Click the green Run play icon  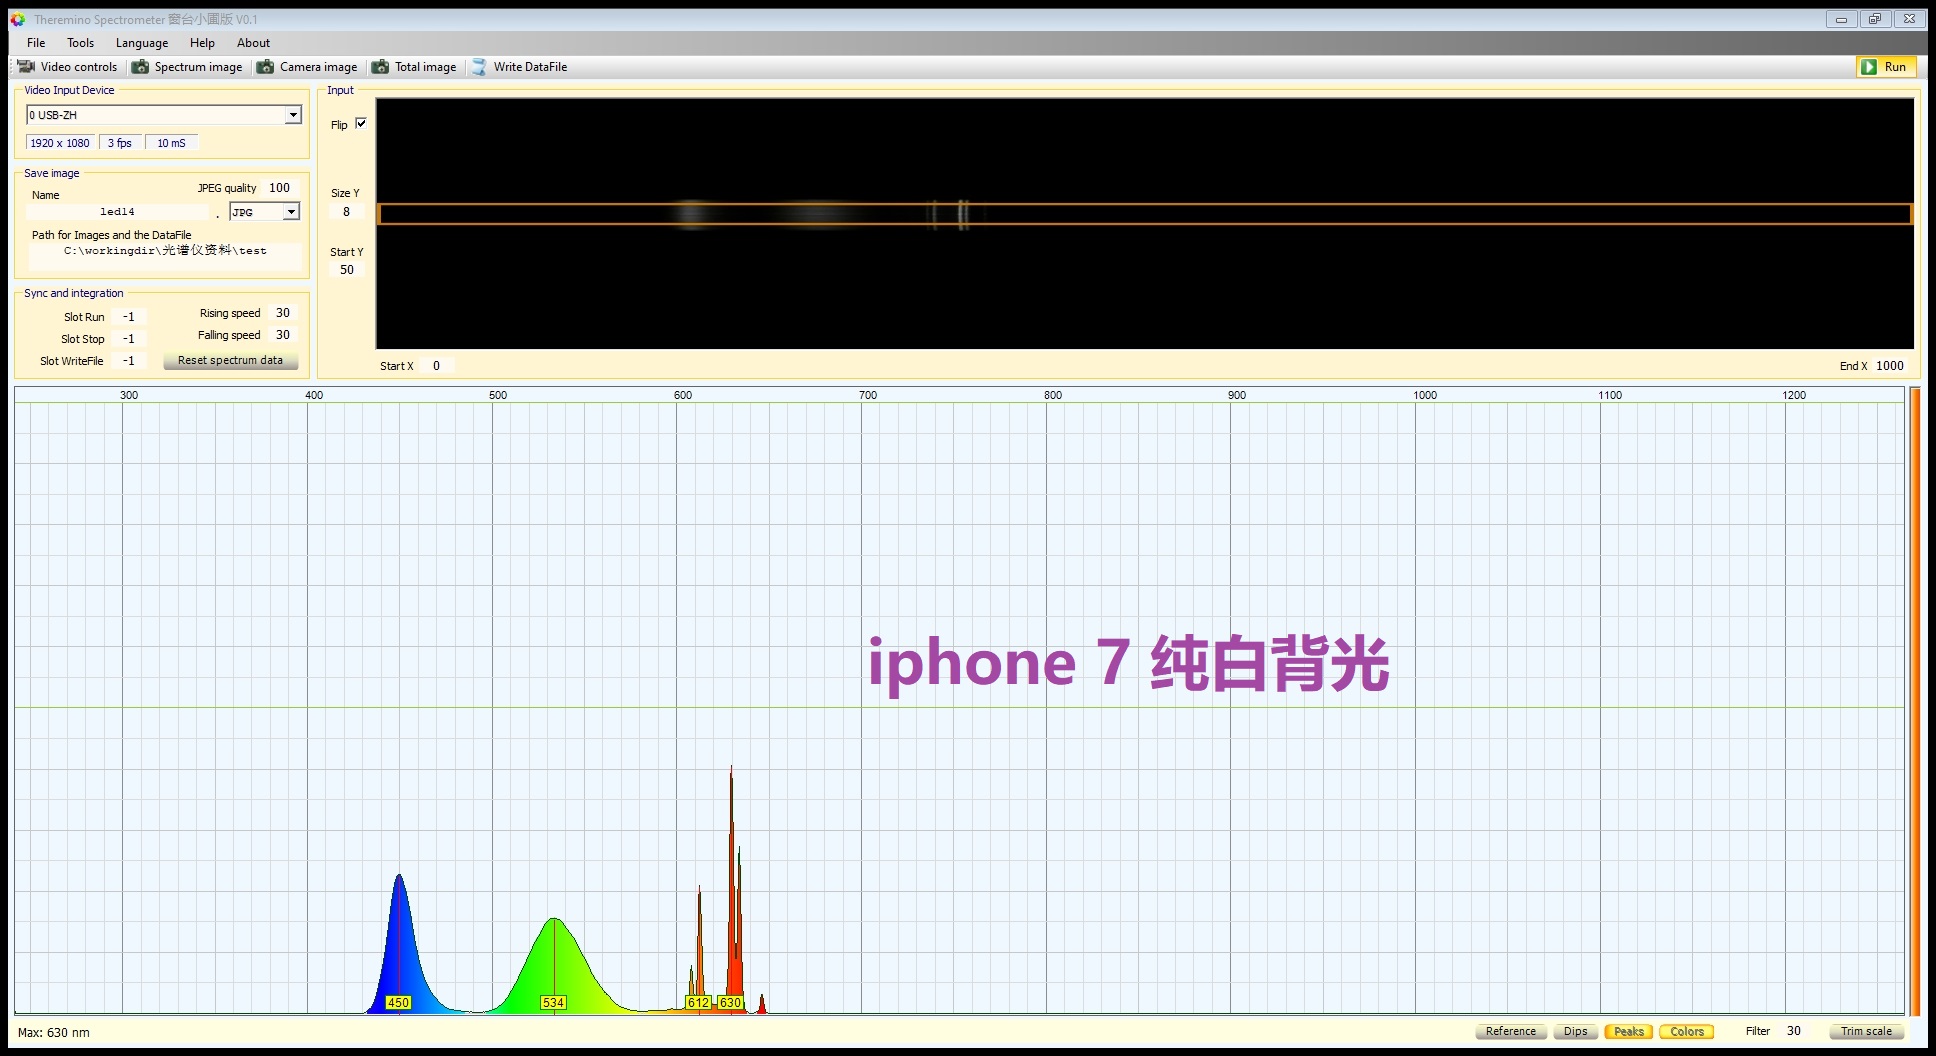pyautogui.click(x=1869, y=67)
